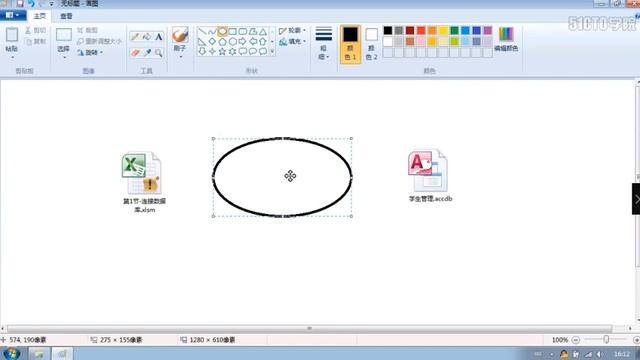Choose the Right triangle shape
The image size is (640, 360).
tap(202, 41)
